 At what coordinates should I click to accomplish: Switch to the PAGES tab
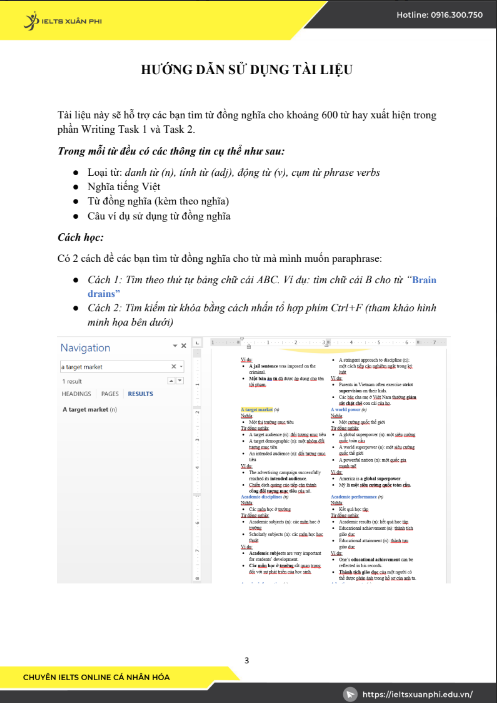(110, 394)
